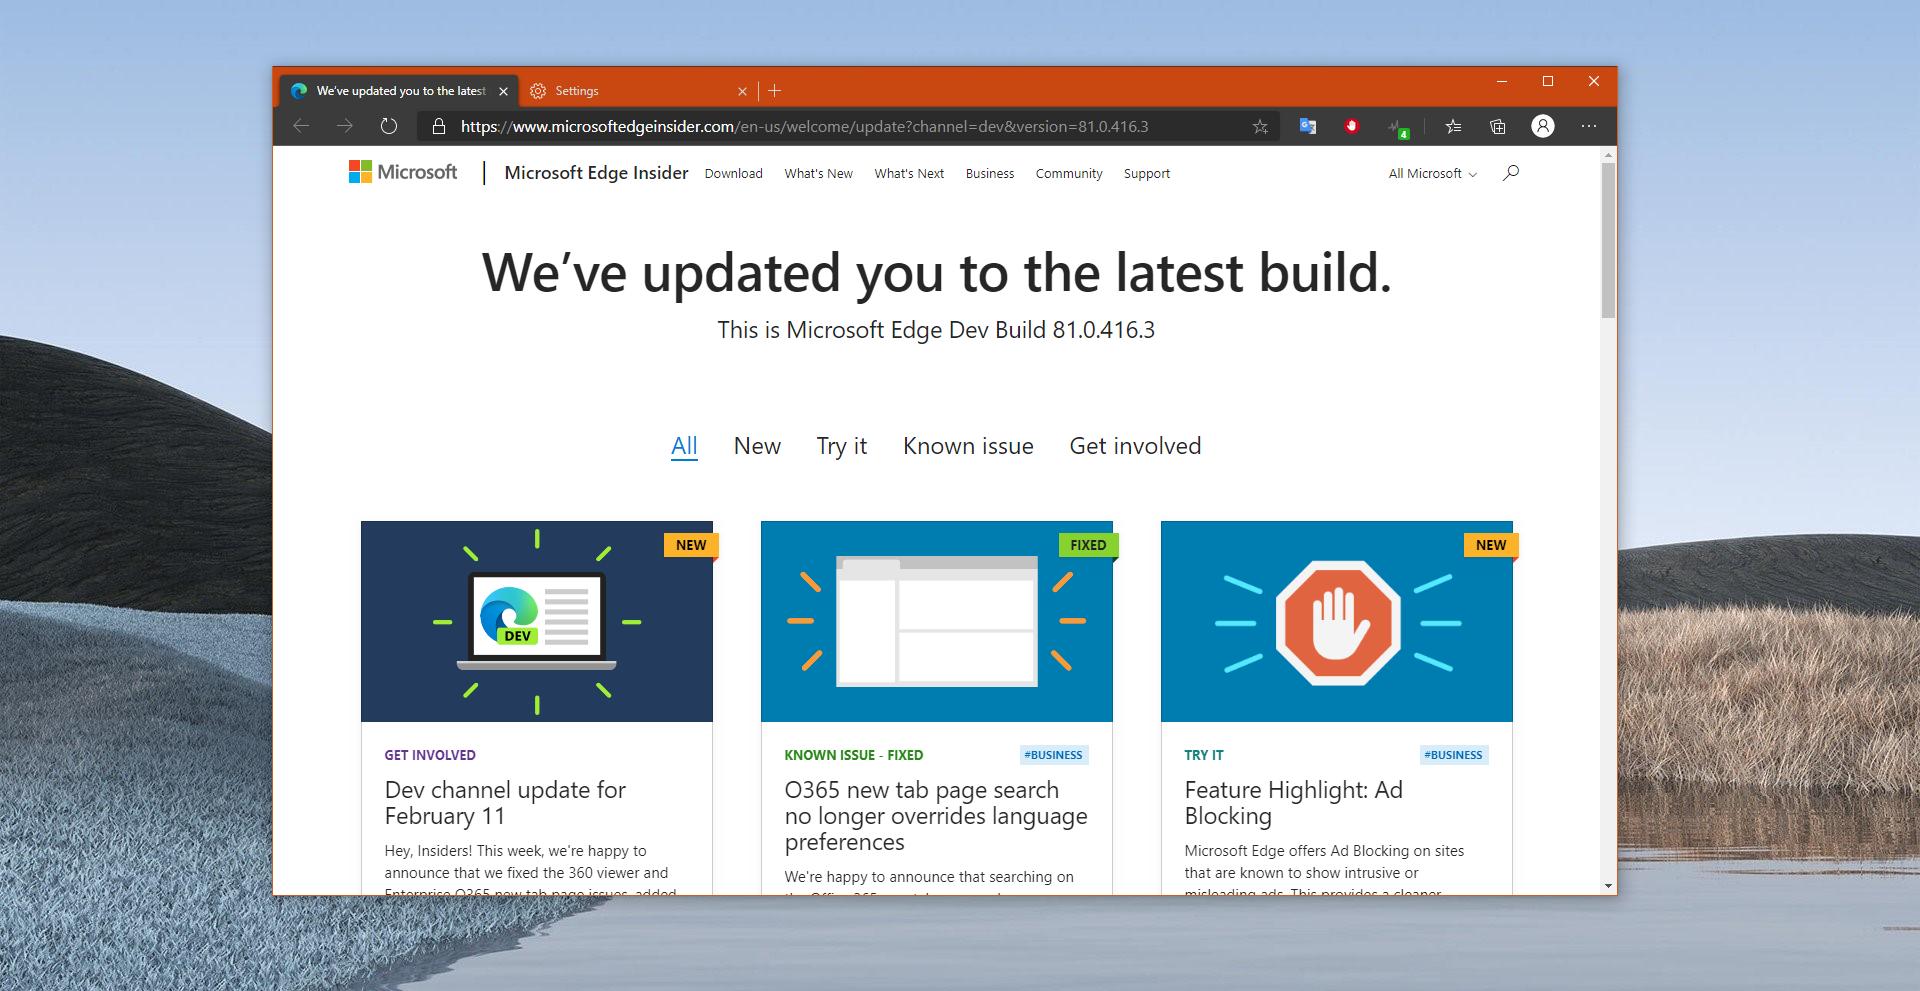Click the scrollbar up arrow
The height and width of the screenshot is (991, 1920).
pyautogui.click(x=1608, y=155)
